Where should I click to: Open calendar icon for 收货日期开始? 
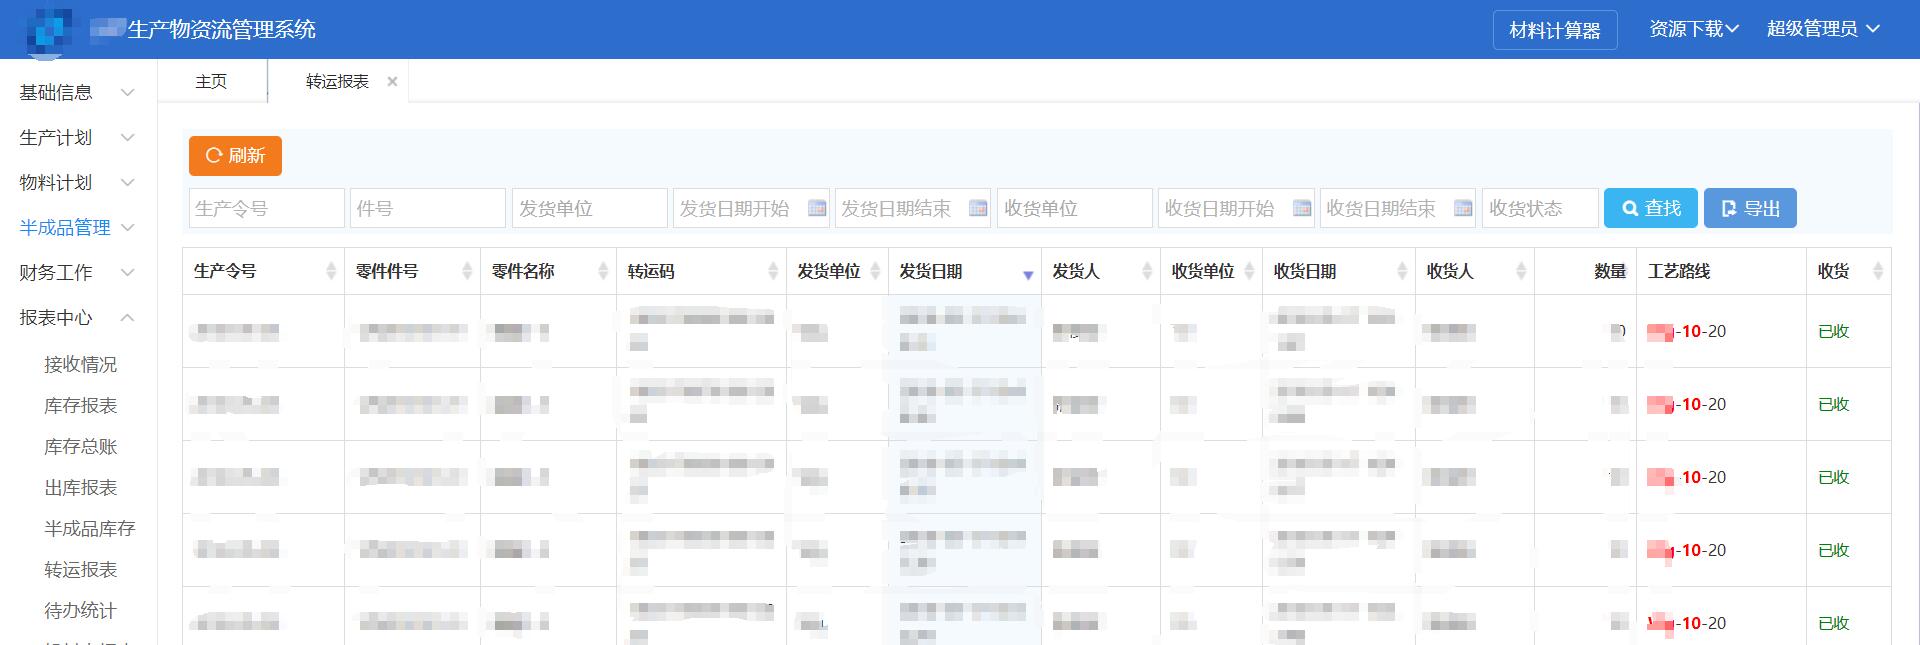click(1302, 208)
